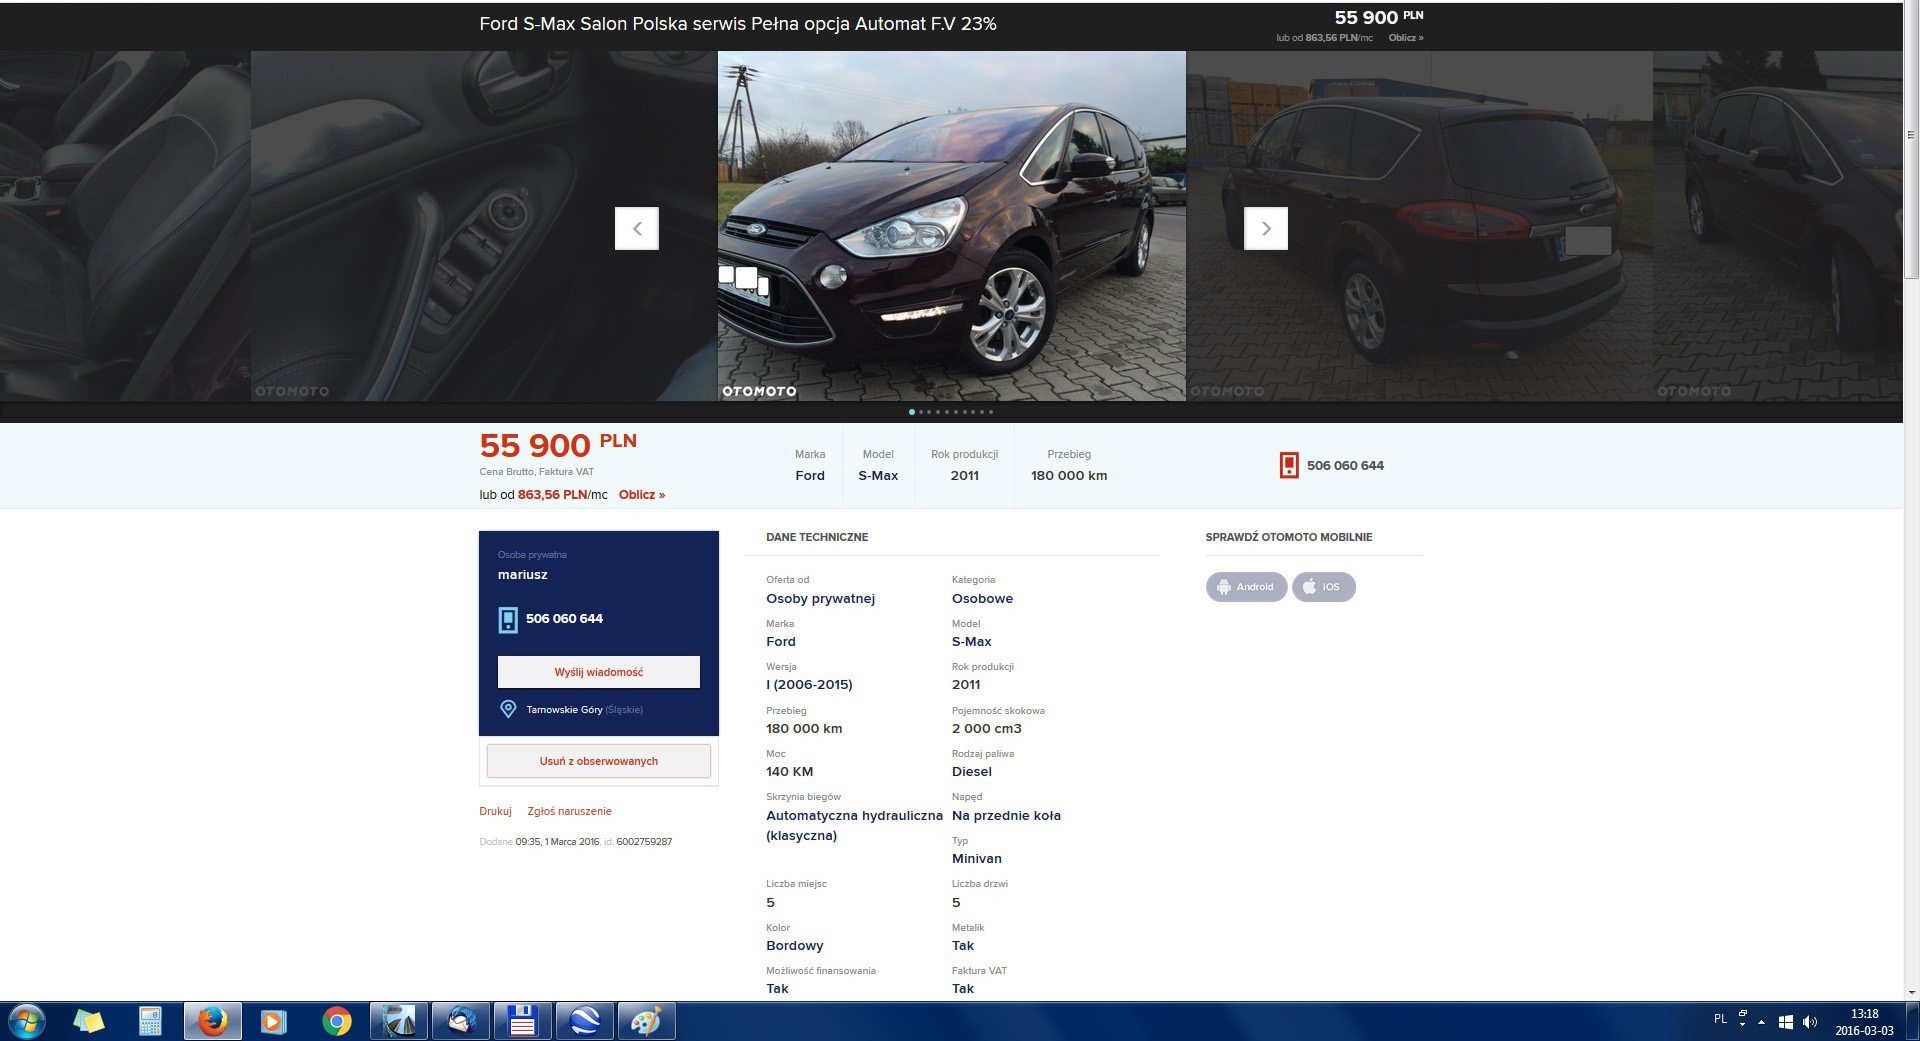The width and height of the screenshot is (1920, 1041).
Task: Click the '2 000 cm3' engine capacity value
Action: pos(987,729)
